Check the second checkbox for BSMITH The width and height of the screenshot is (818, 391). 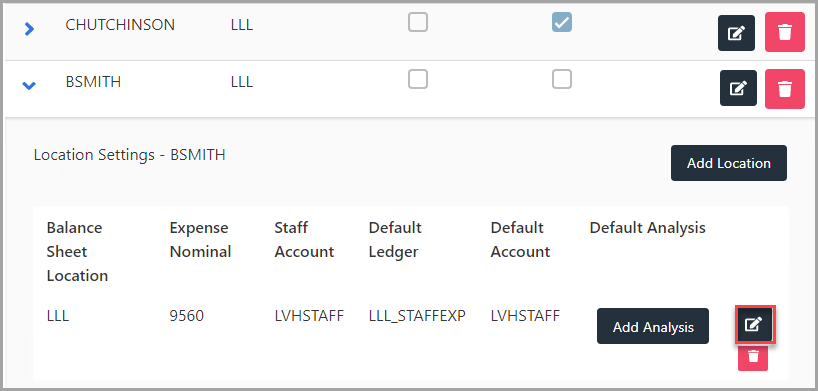[x=562, y=79]
